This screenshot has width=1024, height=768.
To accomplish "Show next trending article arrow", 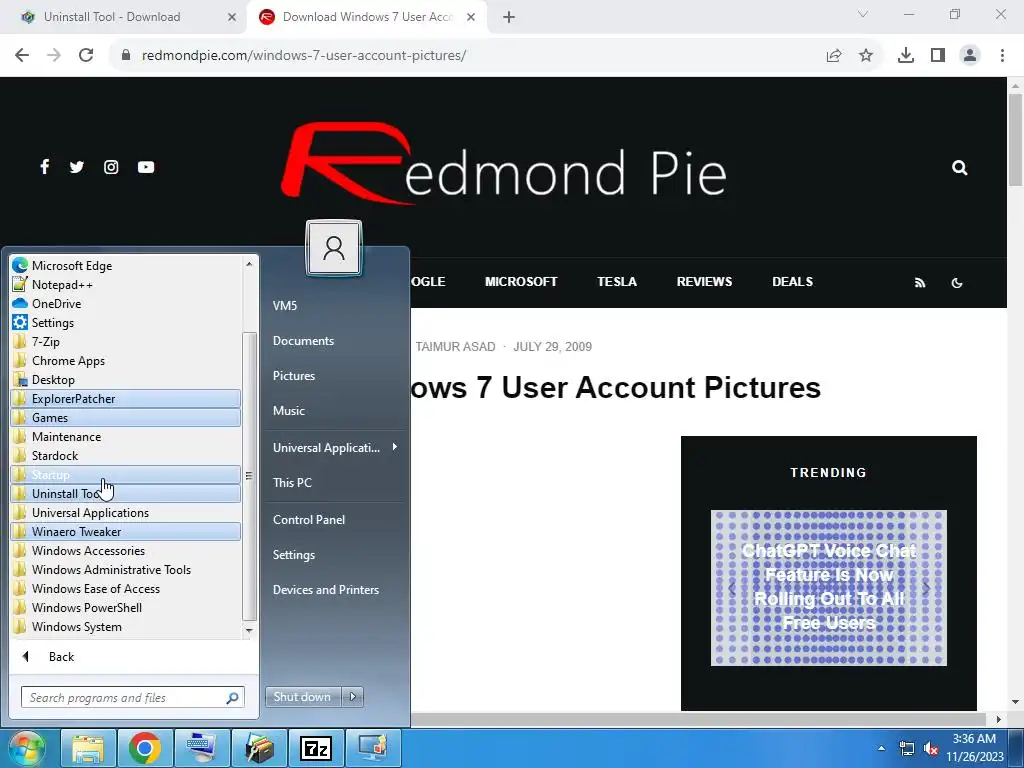I will pyautogui.click(x=926, y=588).
